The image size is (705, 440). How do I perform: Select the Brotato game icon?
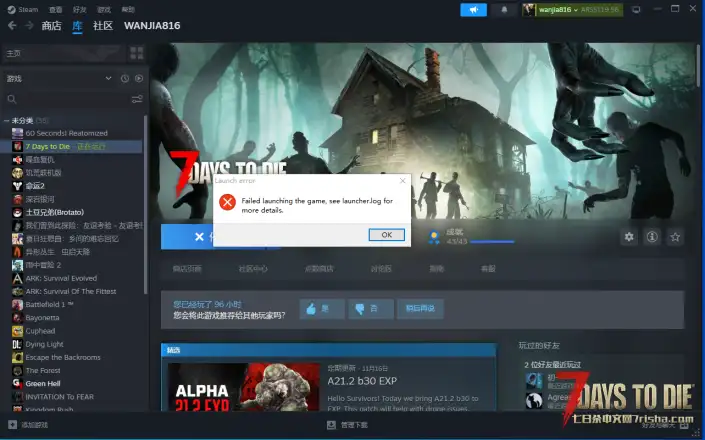pos(18,212)
